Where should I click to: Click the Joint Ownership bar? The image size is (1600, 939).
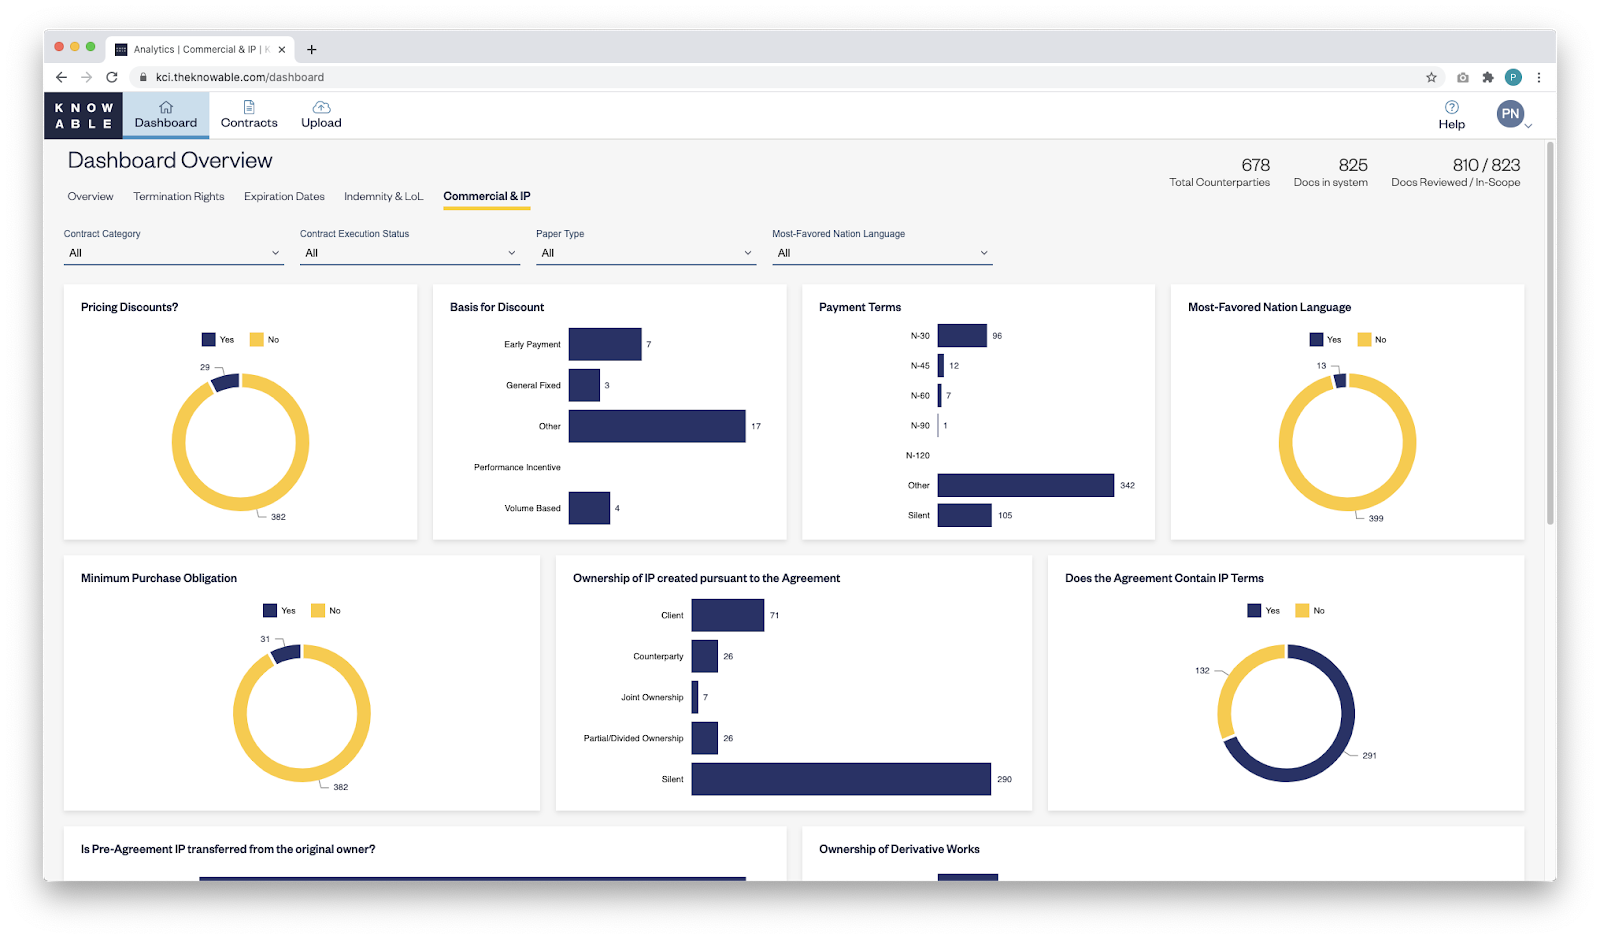[x=695, y=697]
